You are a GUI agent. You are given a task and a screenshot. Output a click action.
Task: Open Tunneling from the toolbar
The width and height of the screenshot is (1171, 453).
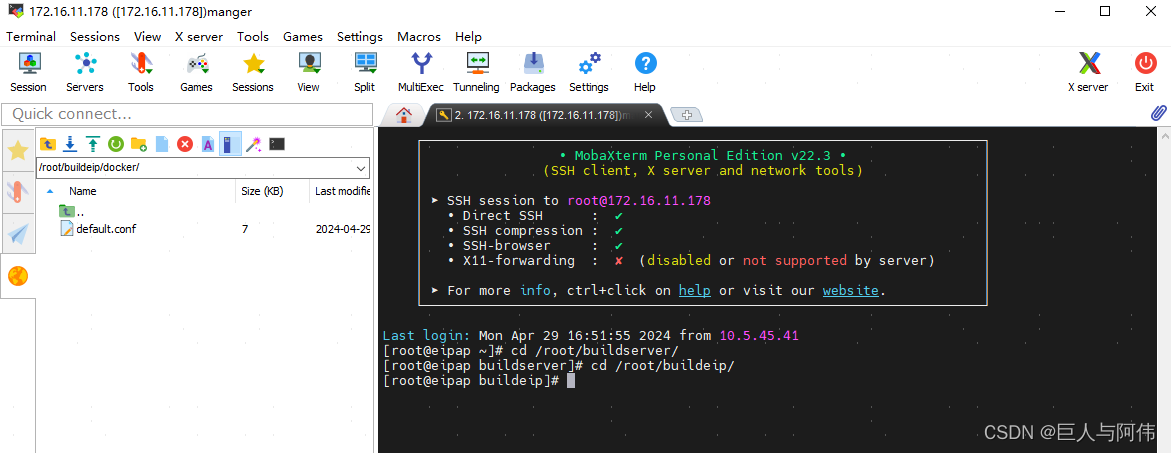[476, 72]
